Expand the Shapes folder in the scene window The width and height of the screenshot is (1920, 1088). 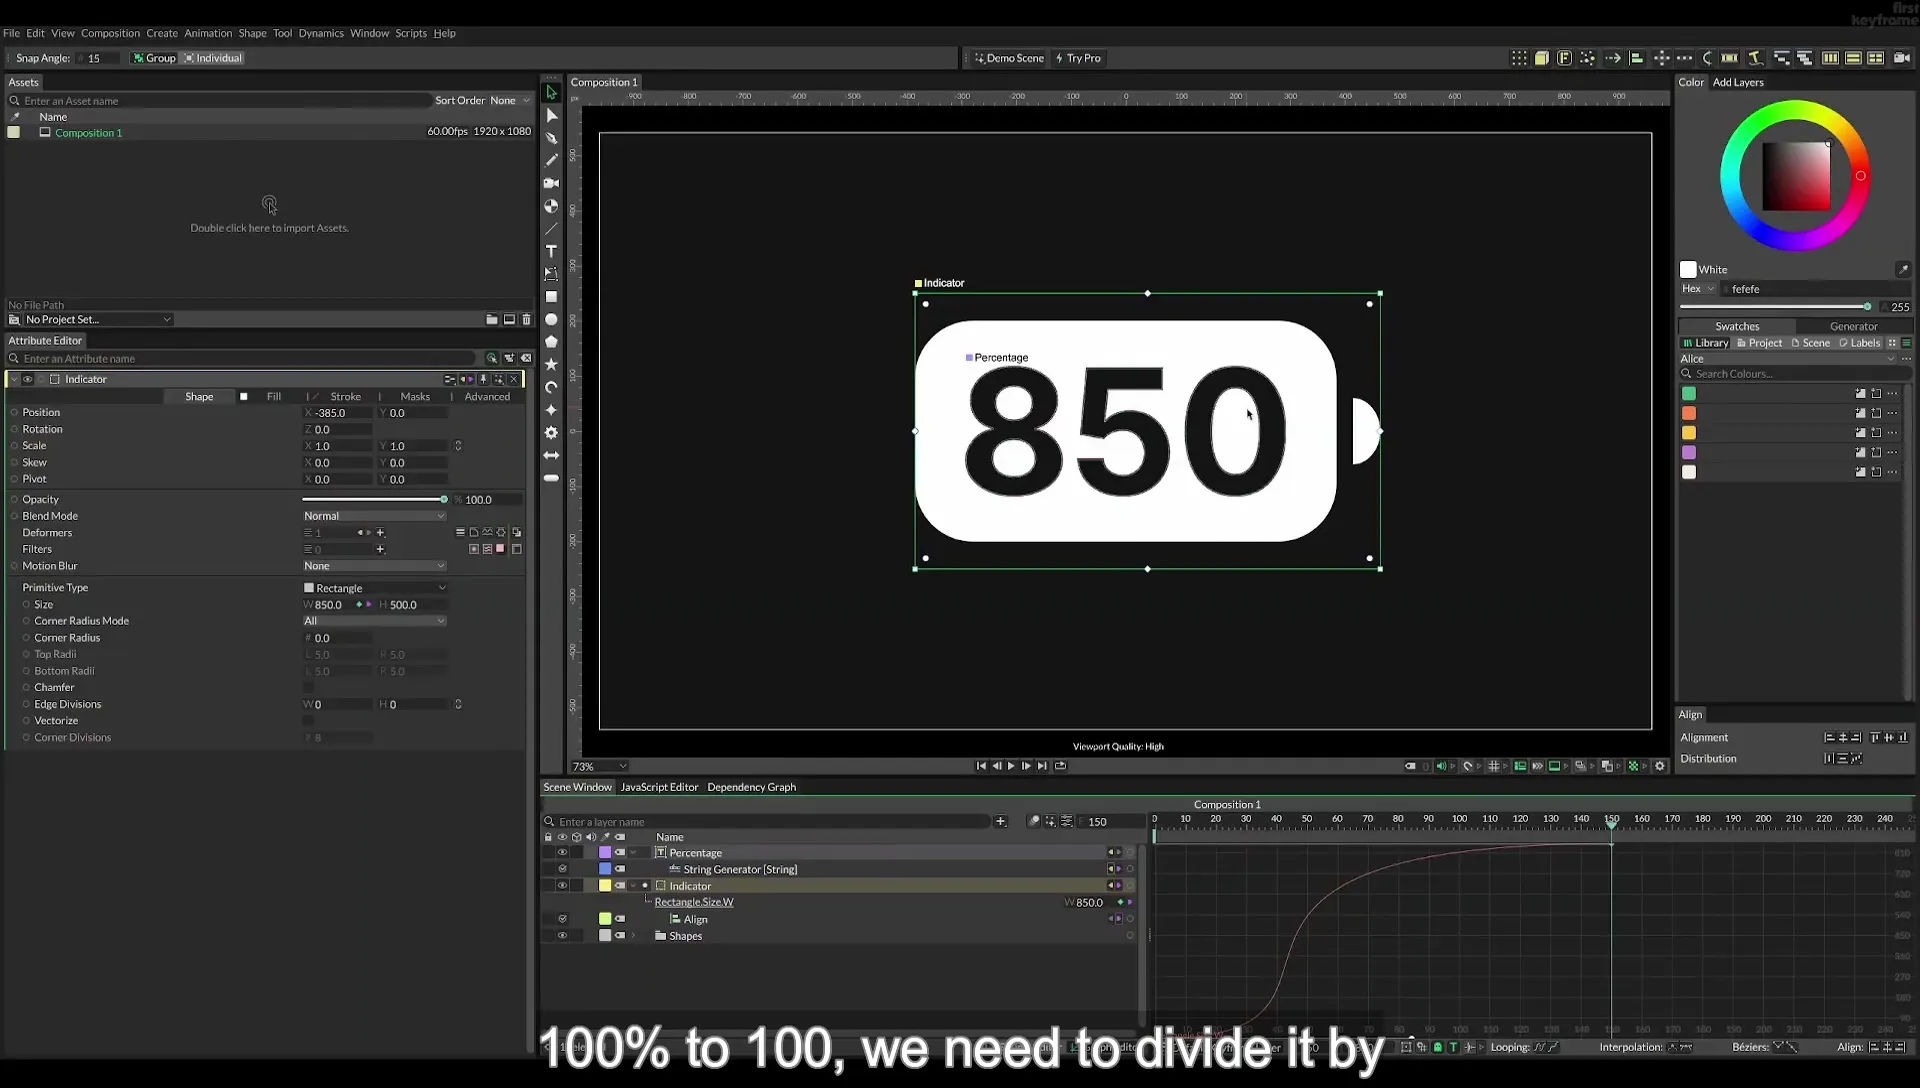point(633,936)
